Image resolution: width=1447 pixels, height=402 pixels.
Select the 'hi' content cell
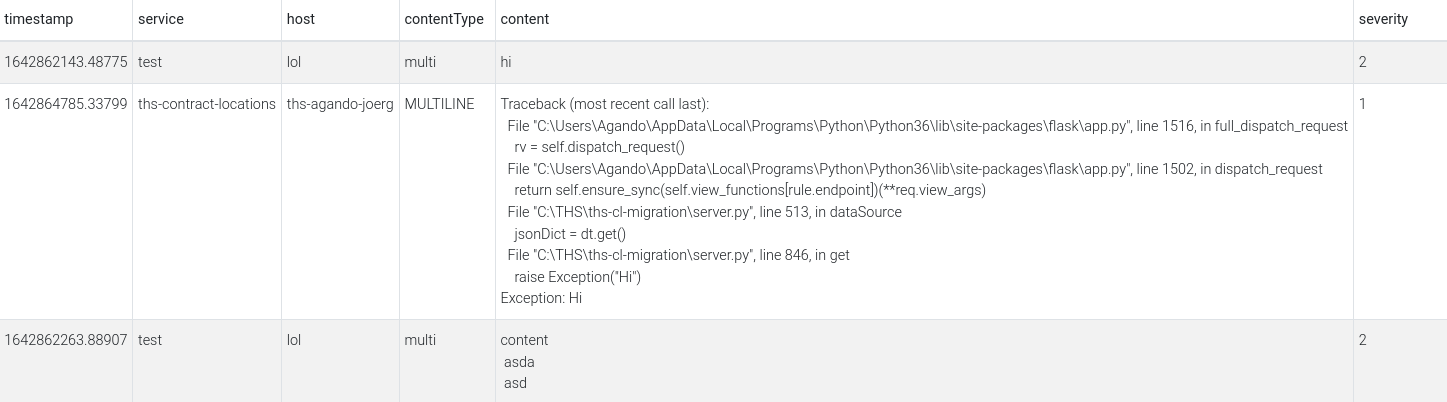pyautogui.click(x=506, y=62)
